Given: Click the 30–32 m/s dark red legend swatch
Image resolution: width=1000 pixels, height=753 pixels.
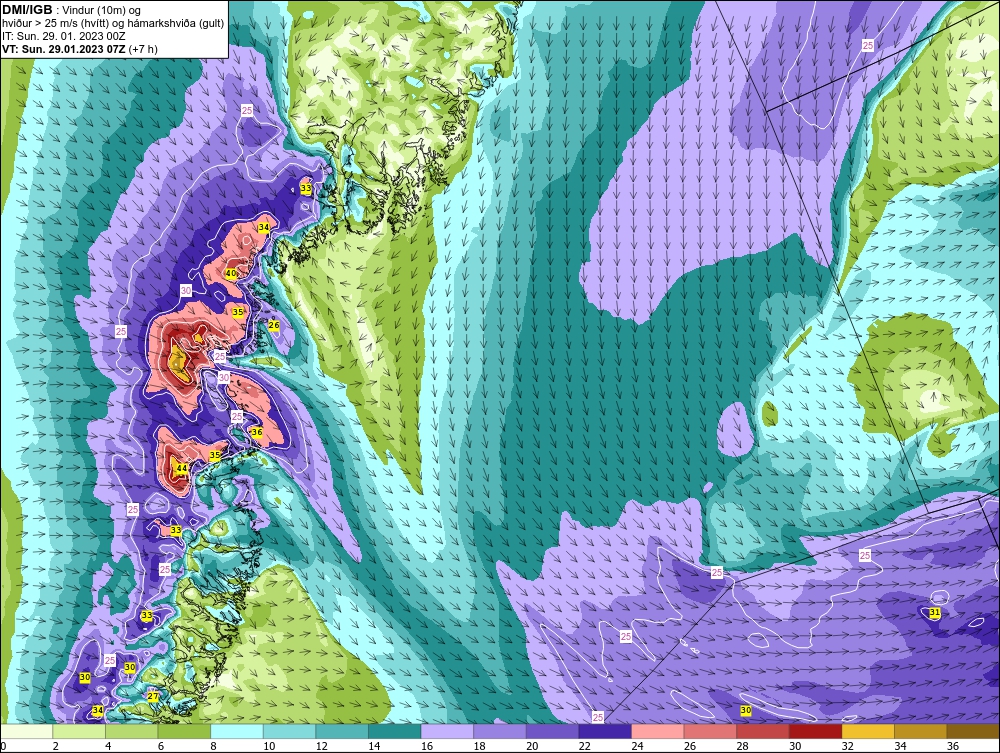Looking at the screenshot, I should [x=816, y=731].
